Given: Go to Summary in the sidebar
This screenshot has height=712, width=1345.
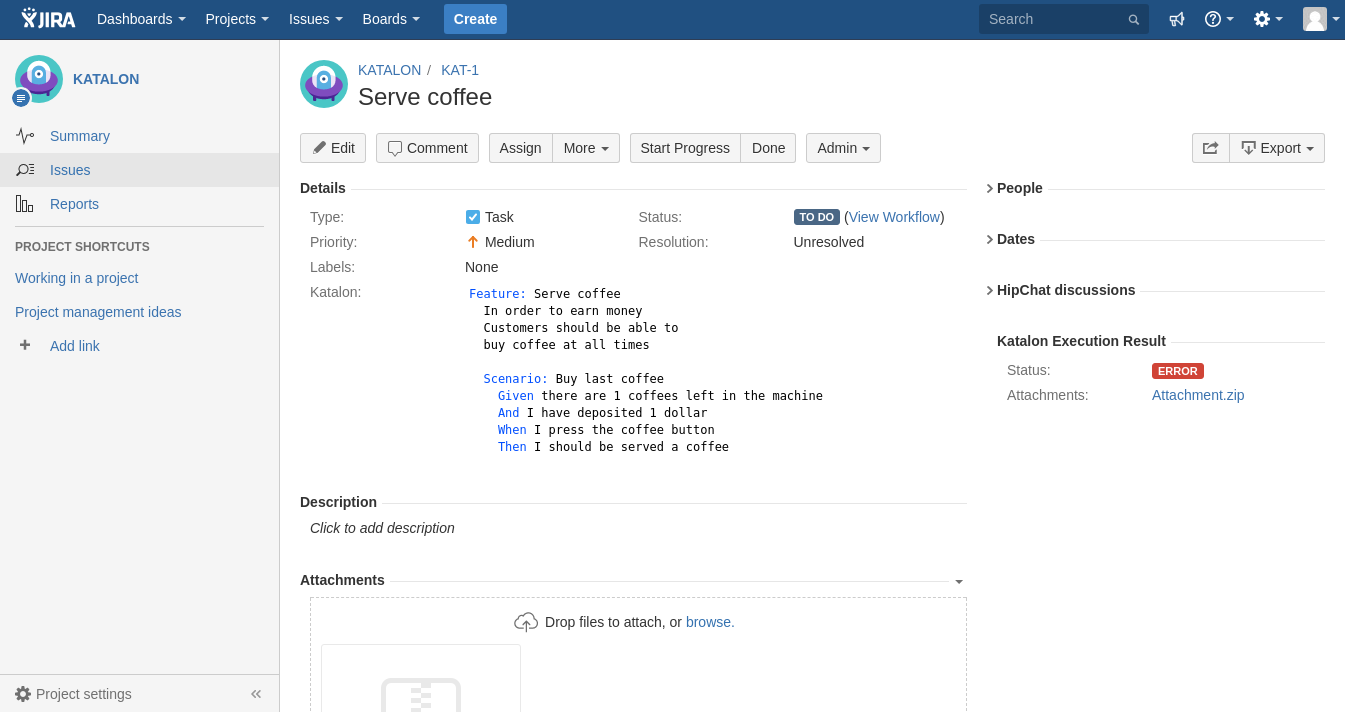Looking at the screenshot, I should tap(80, 136).
